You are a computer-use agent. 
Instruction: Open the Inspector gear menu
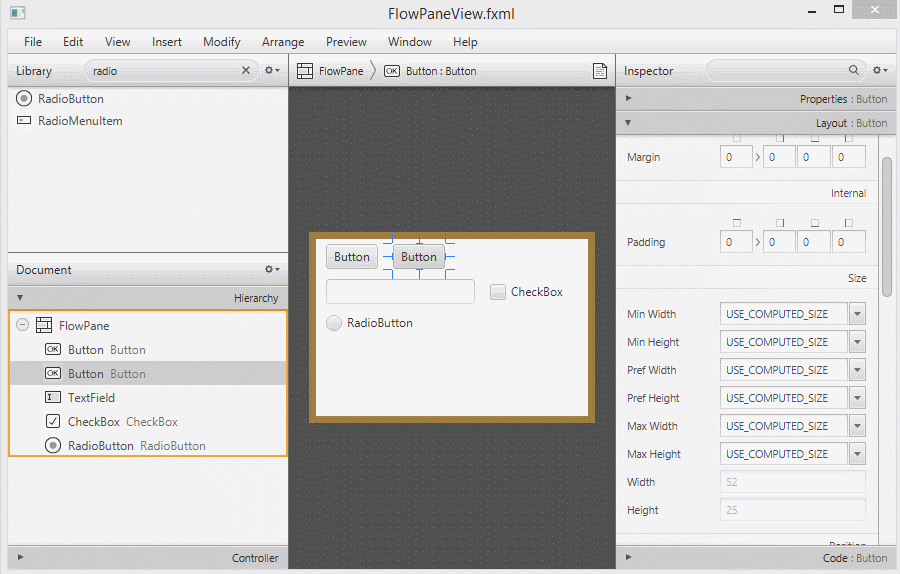coord(879,71)
